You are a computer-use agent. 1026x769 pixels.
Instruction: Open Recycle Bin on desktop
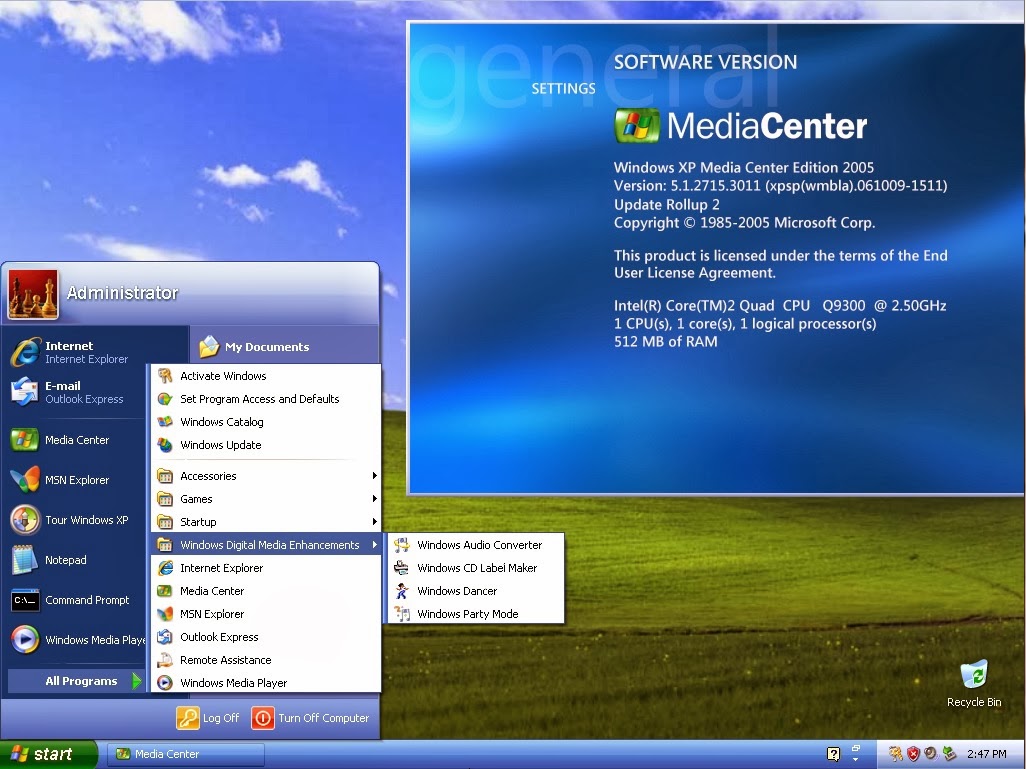[x=974, y=683]
